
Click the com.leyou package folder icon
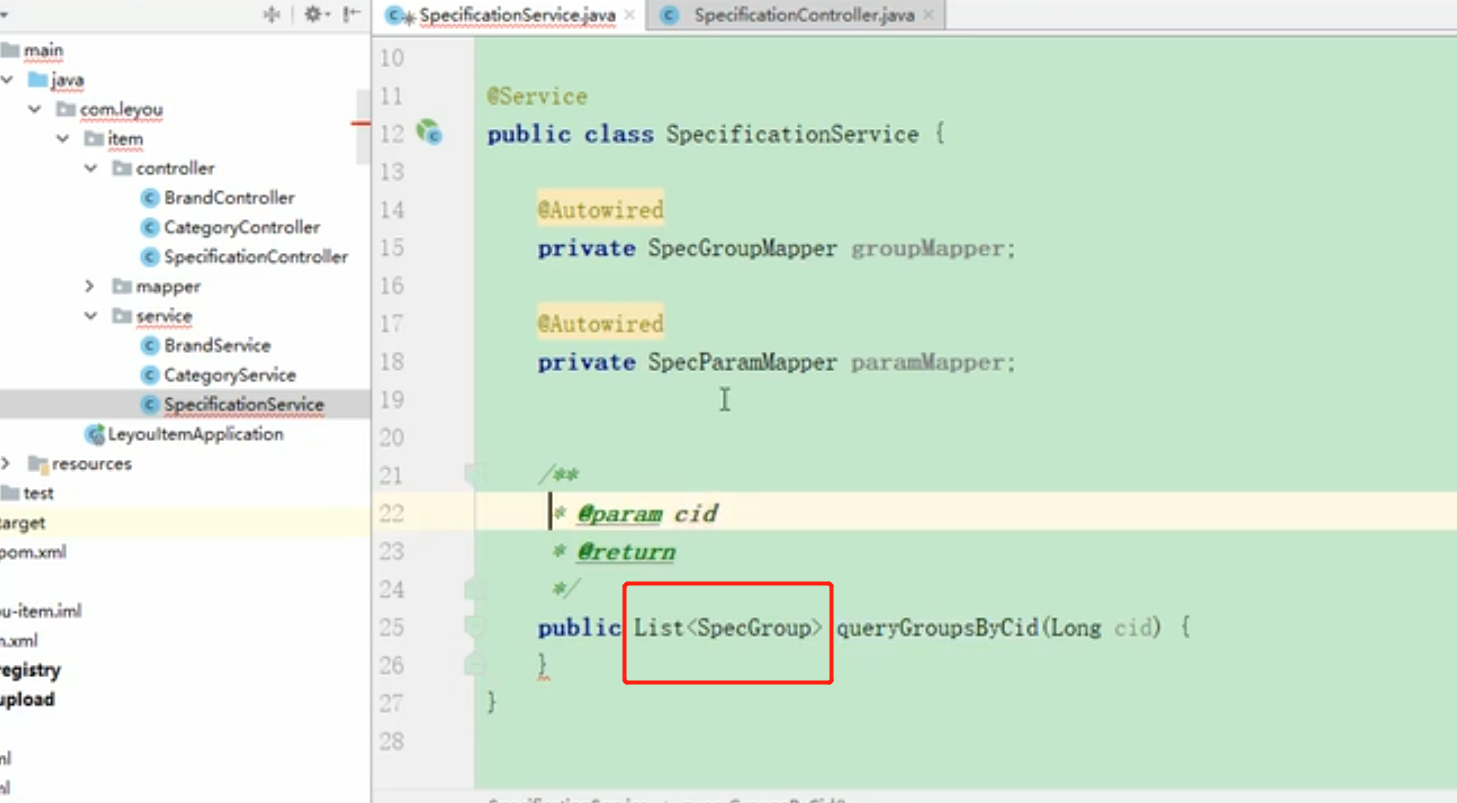click(66, 109)
